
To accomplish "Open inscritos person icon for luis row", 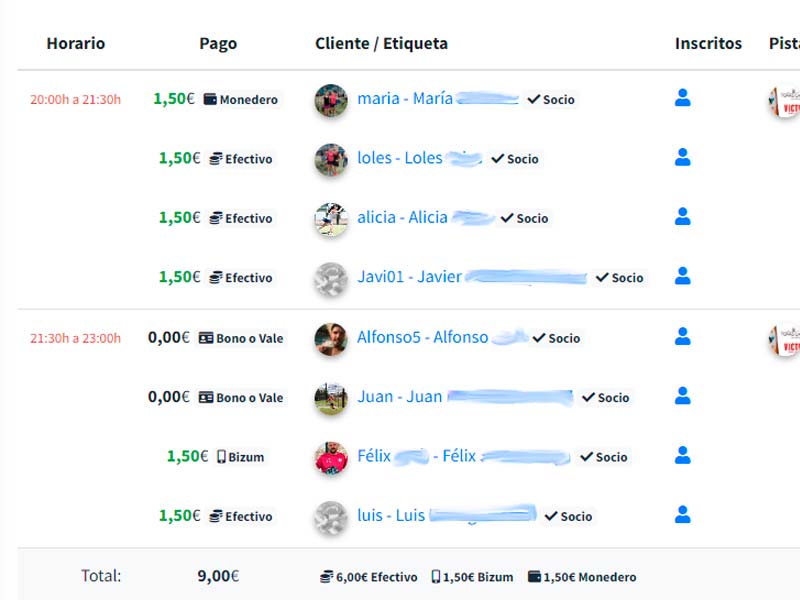I will 682,514.
